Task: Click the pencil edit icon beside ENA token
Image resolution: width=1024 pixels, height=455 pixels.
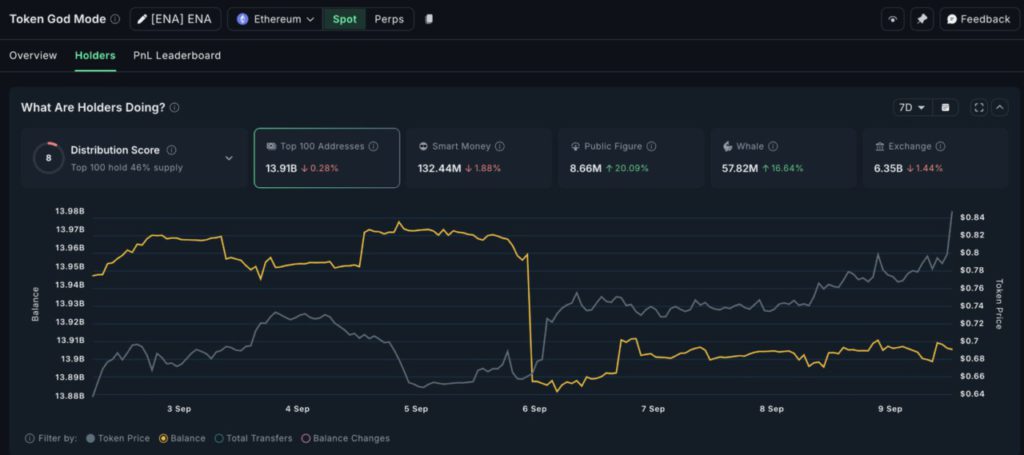Action: (x=141, y=19)
